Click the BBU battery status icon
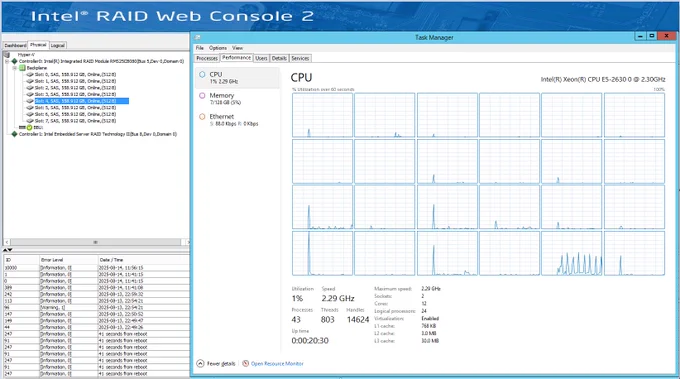 point(29,127)
